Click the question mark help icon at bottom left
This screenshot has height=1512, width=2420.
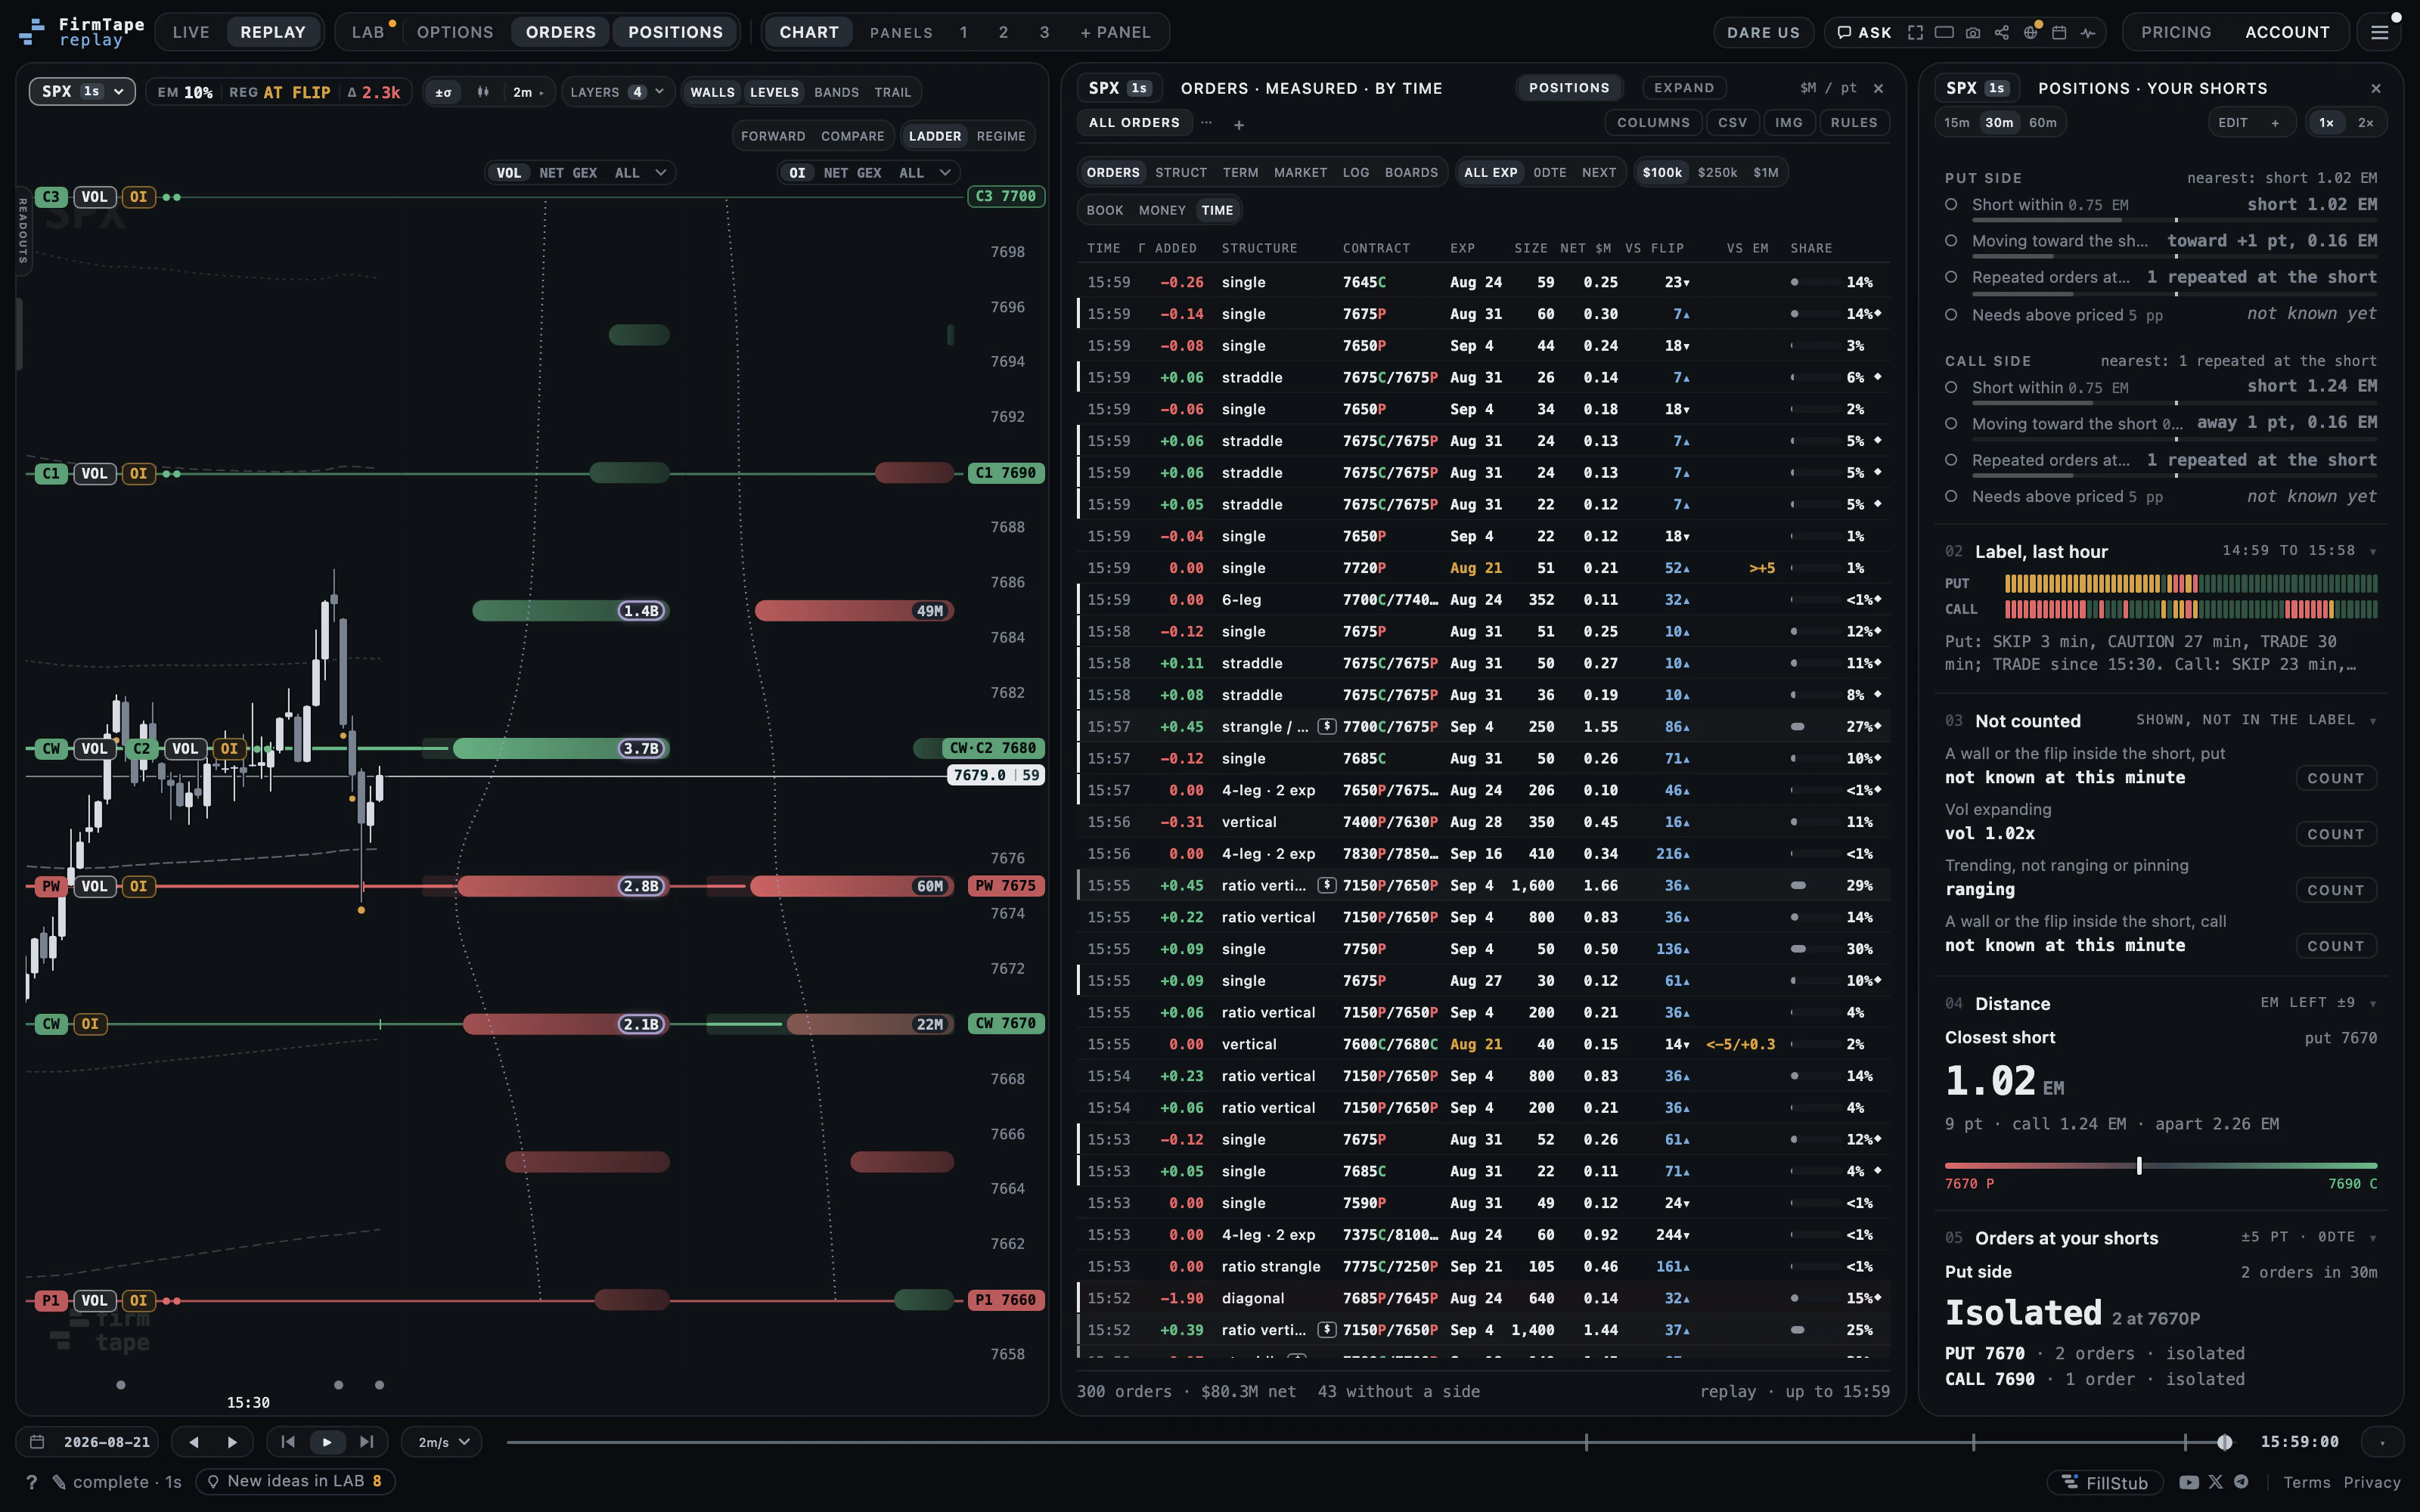coord(32,1482)
